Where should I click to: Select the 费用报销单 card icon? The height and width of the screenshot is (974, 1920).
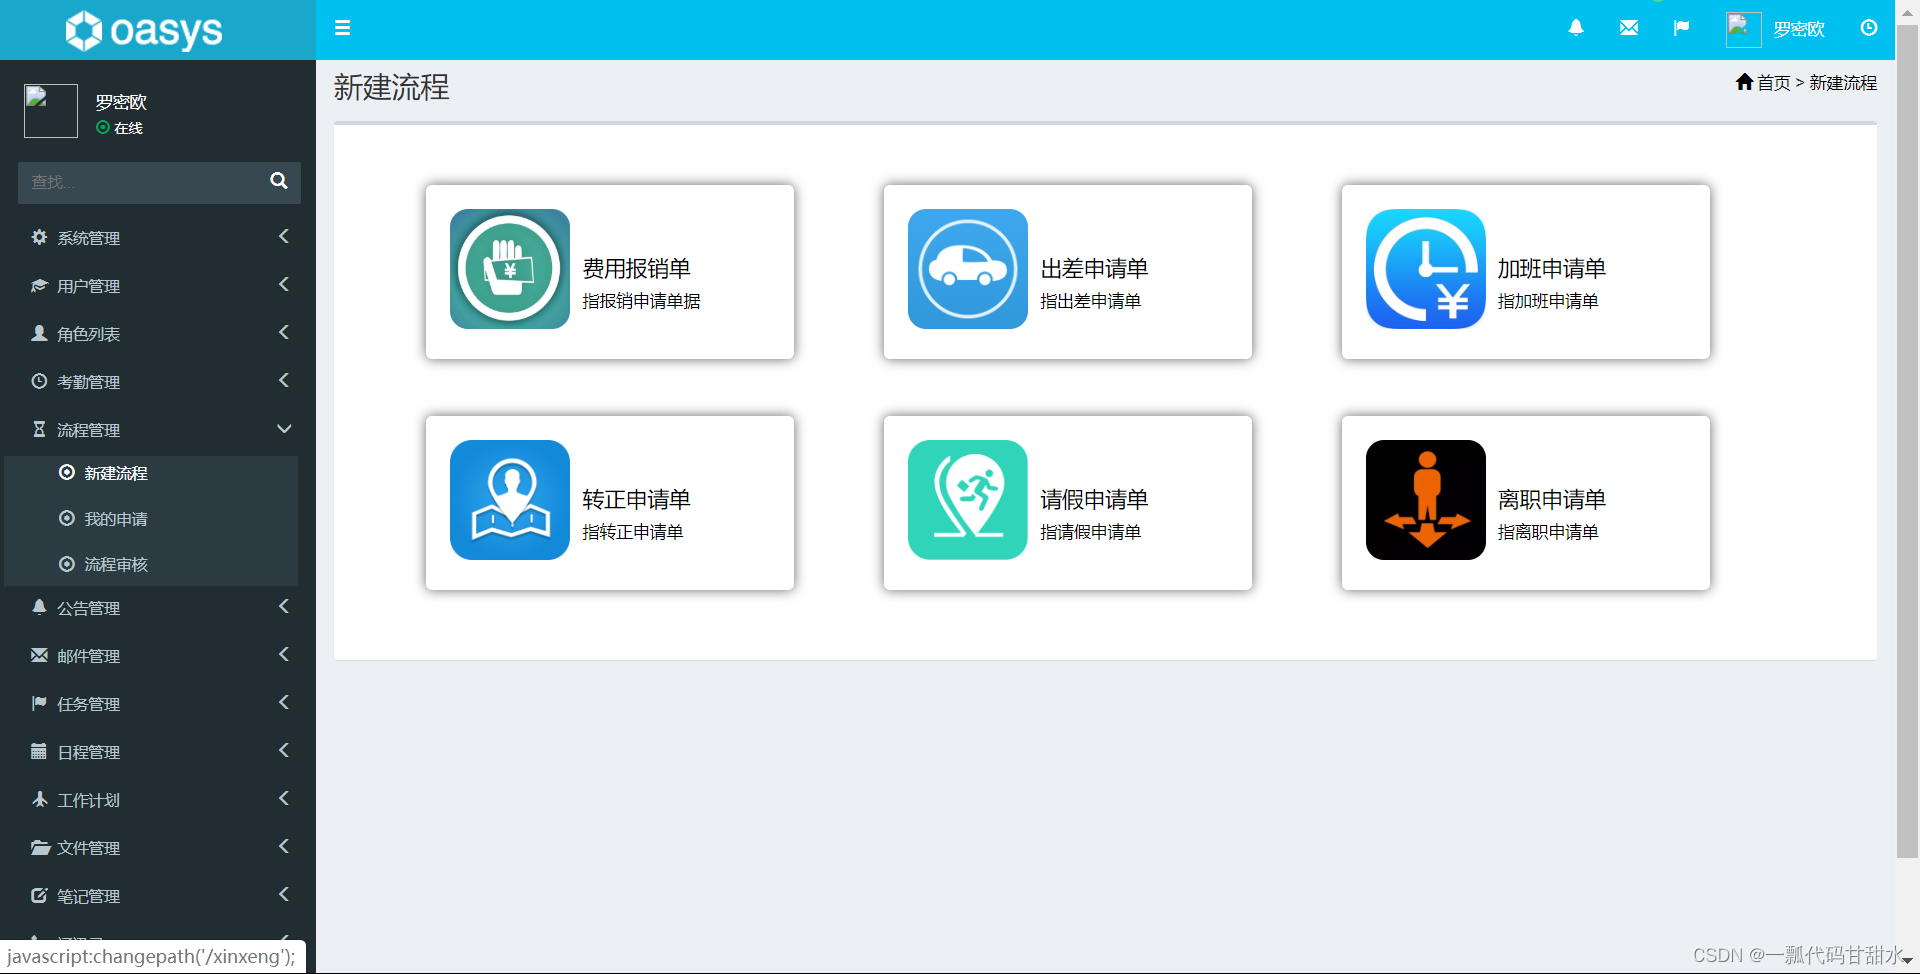coord(509,269)
